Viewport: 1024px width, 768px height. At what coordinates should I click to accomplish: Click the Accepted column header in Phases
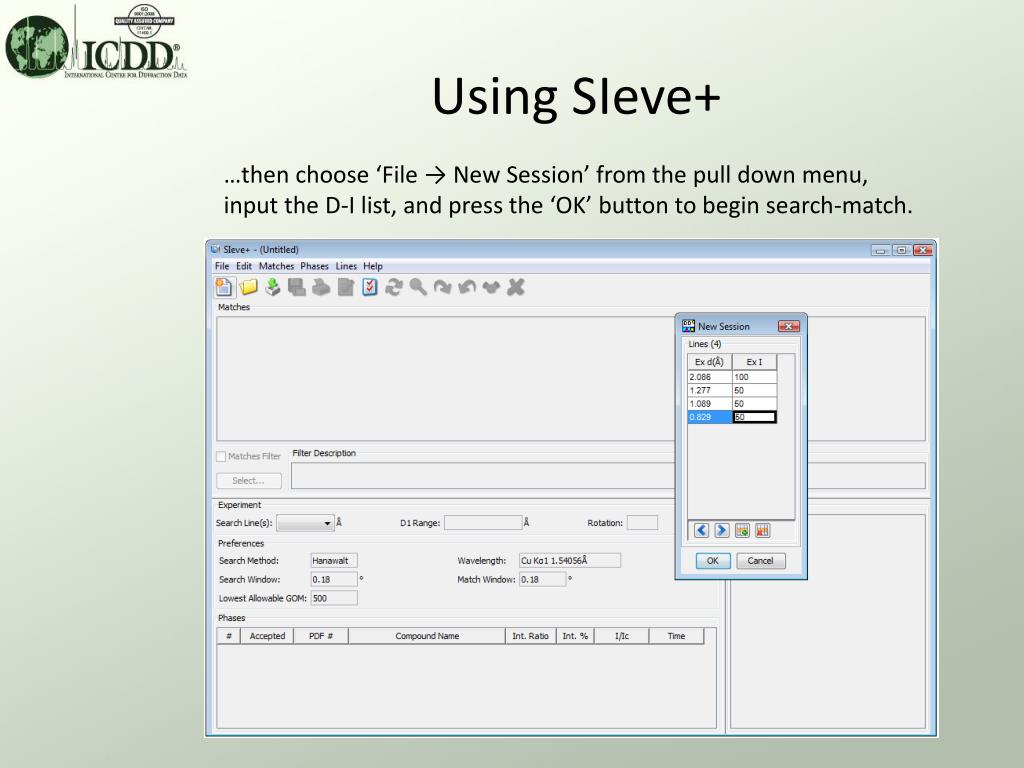(267, 636)
